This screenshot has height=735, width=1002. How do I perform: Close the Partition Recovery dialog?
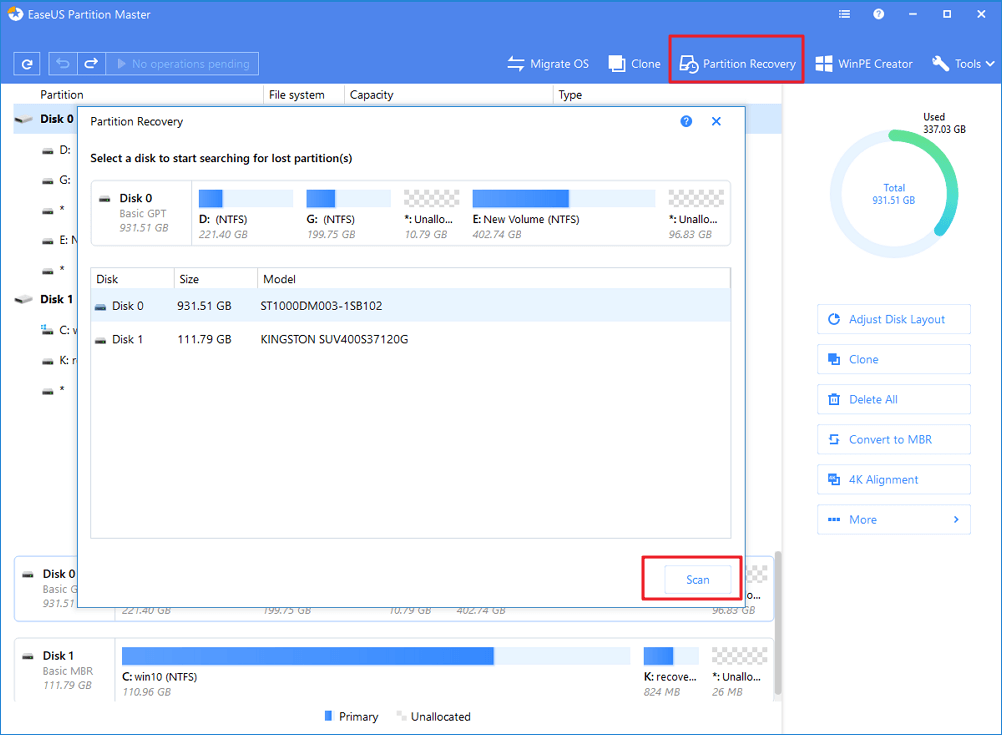pyautogui.click(x=716, y=121)
